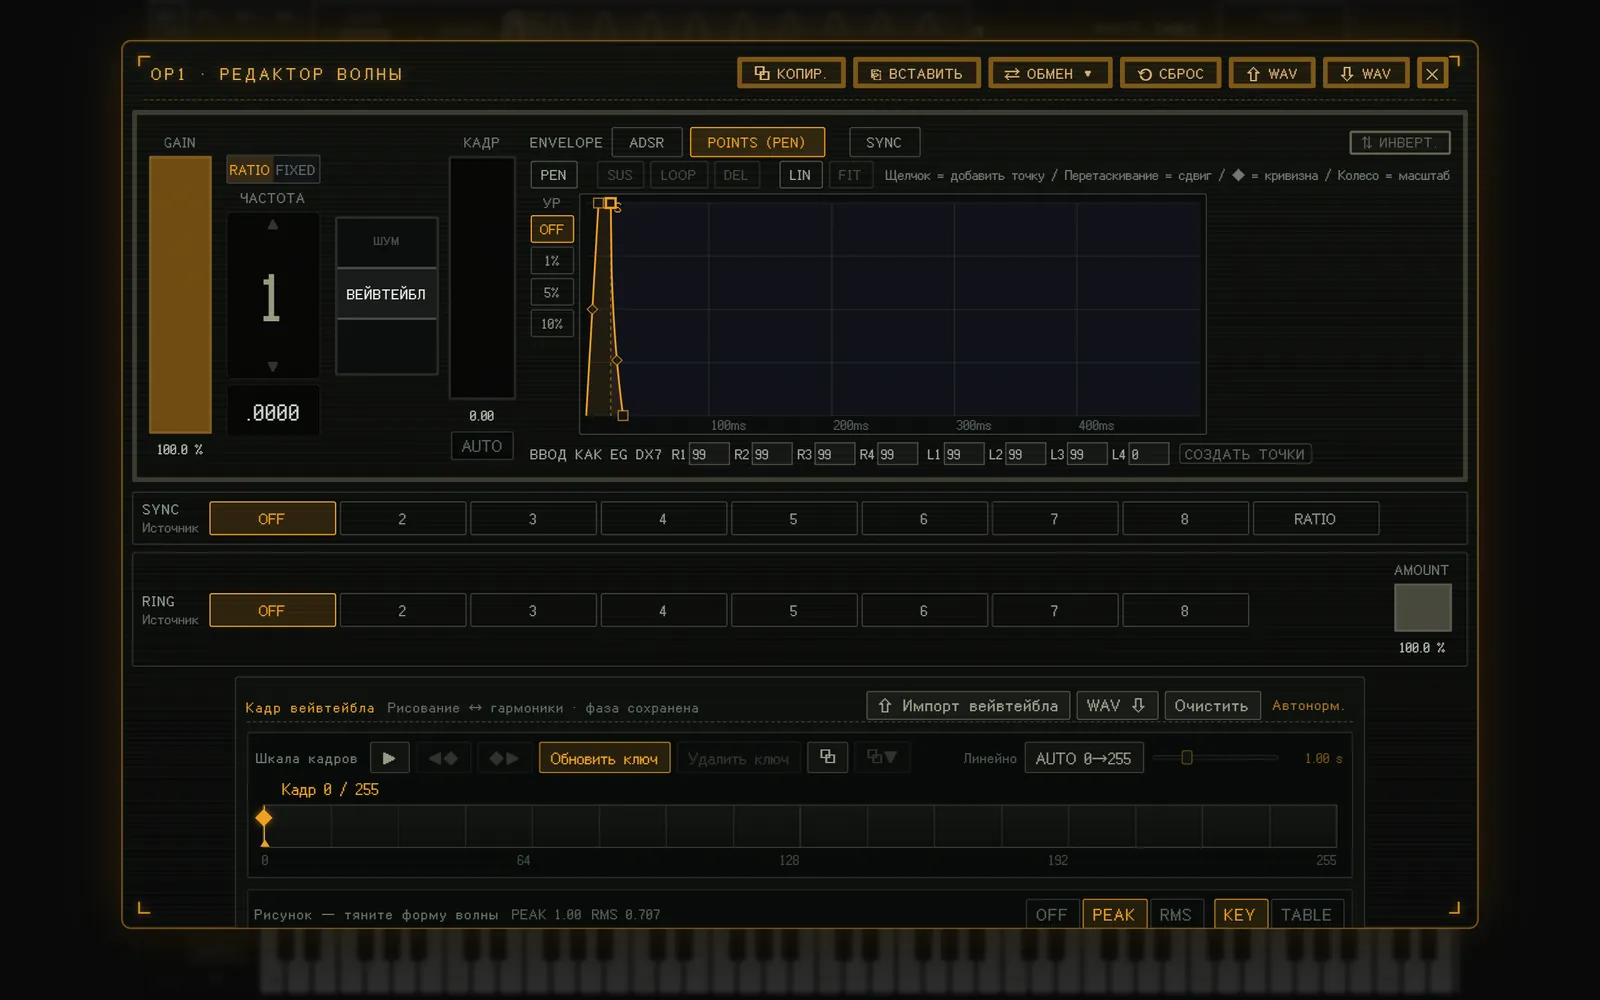Copy the current wavetable frame

(x=828, y=757)
